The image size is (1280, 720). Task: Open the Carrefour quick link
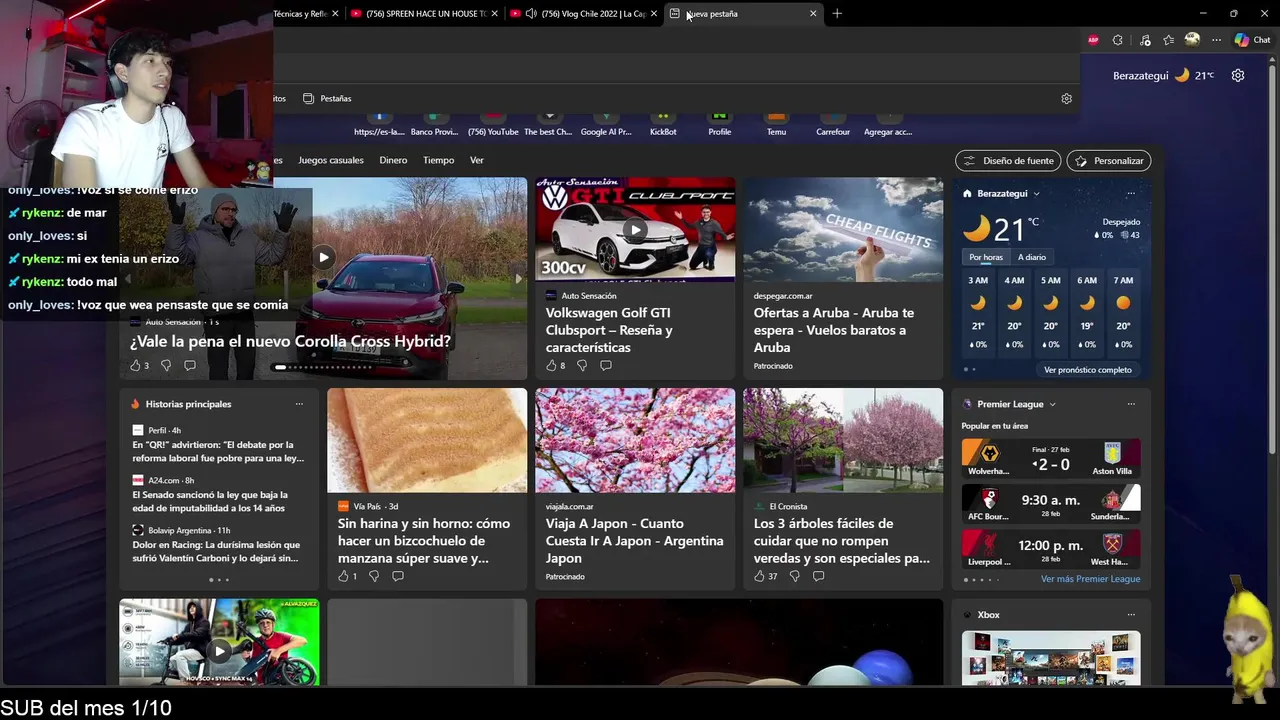[833, 124]
